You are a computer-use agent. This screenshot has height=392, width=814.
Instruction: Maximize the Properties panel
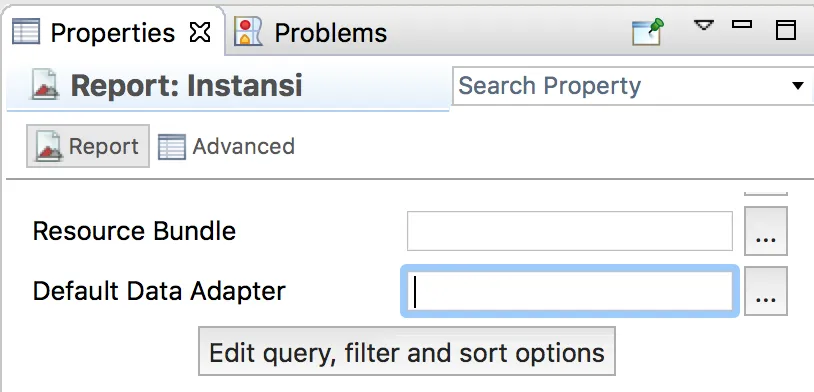pyautogui.click(x=785, y=30)
